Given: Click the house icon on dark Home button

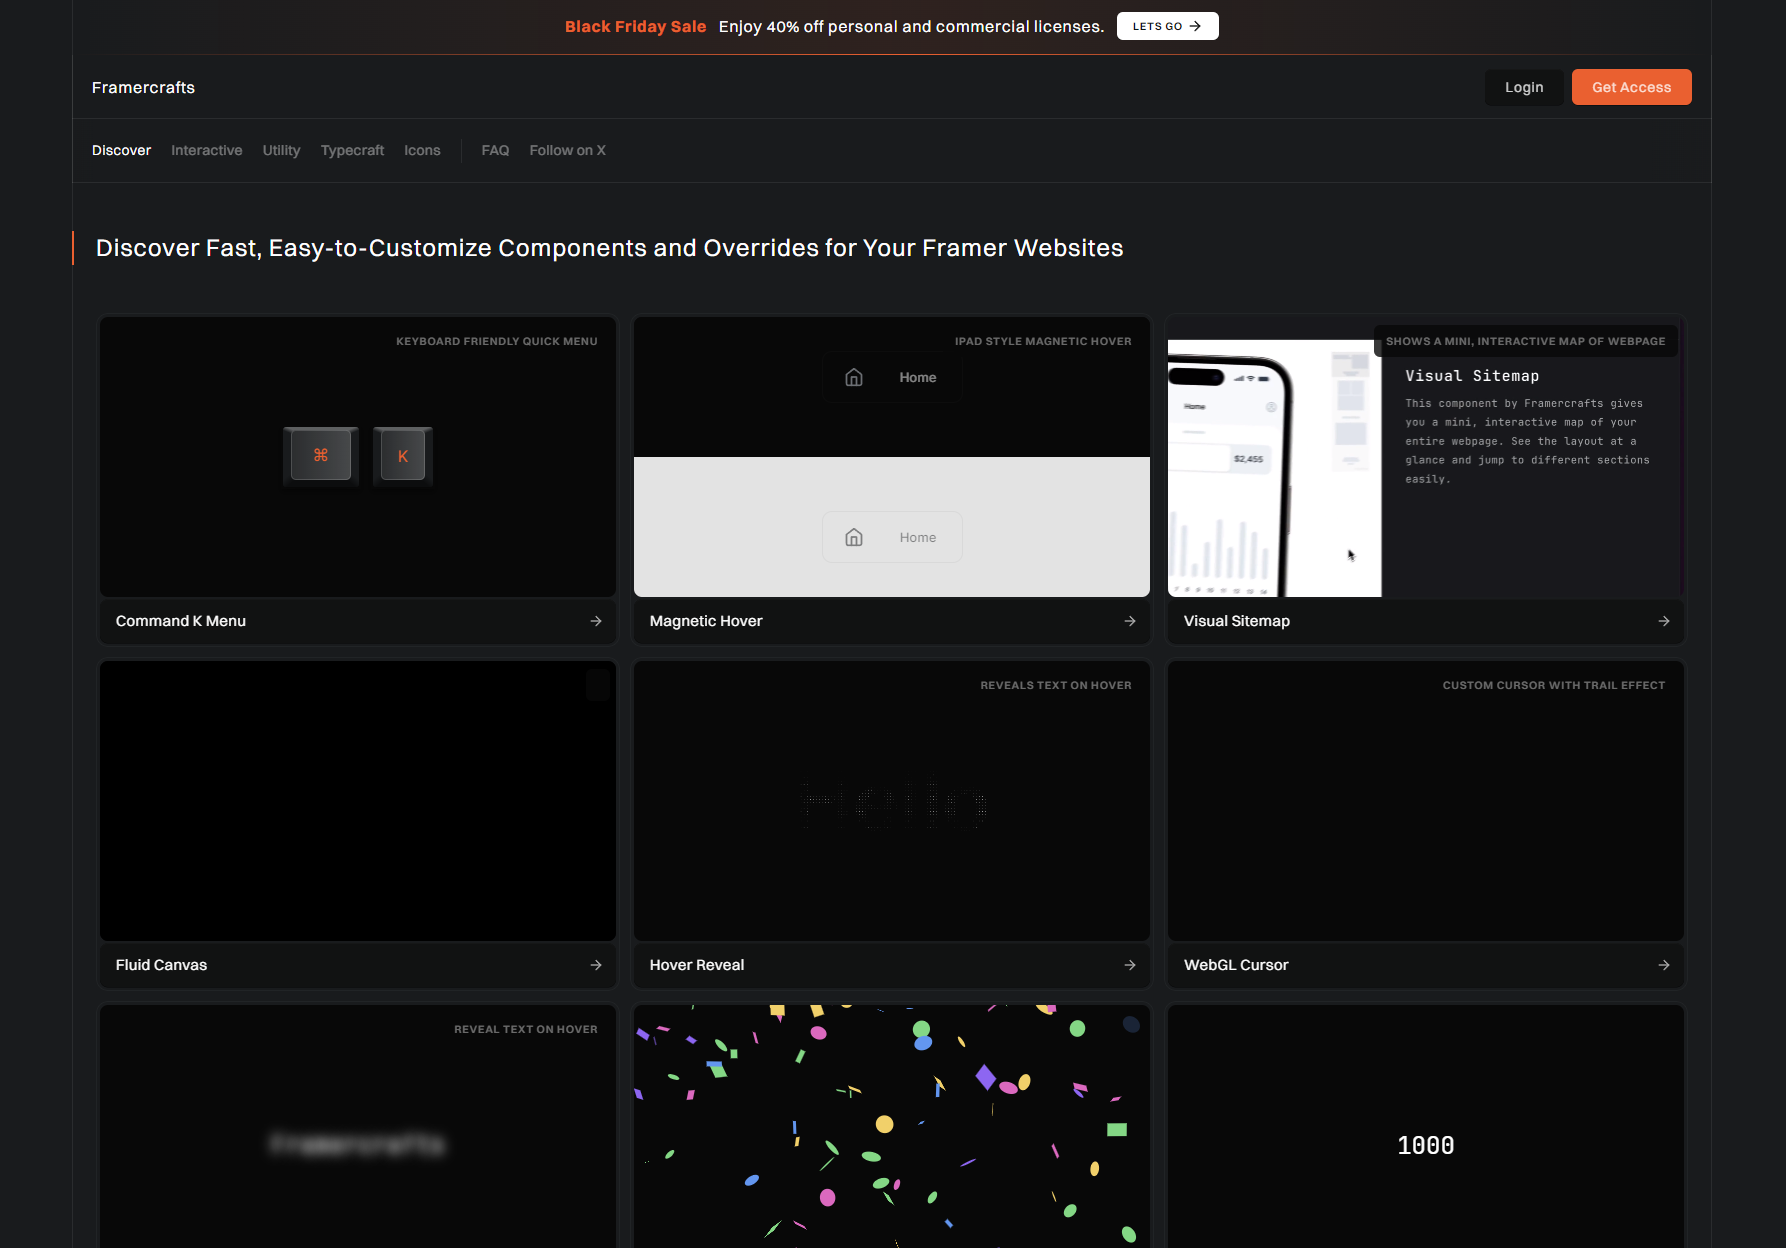Looking at the screenshot, I should [854, 377].
